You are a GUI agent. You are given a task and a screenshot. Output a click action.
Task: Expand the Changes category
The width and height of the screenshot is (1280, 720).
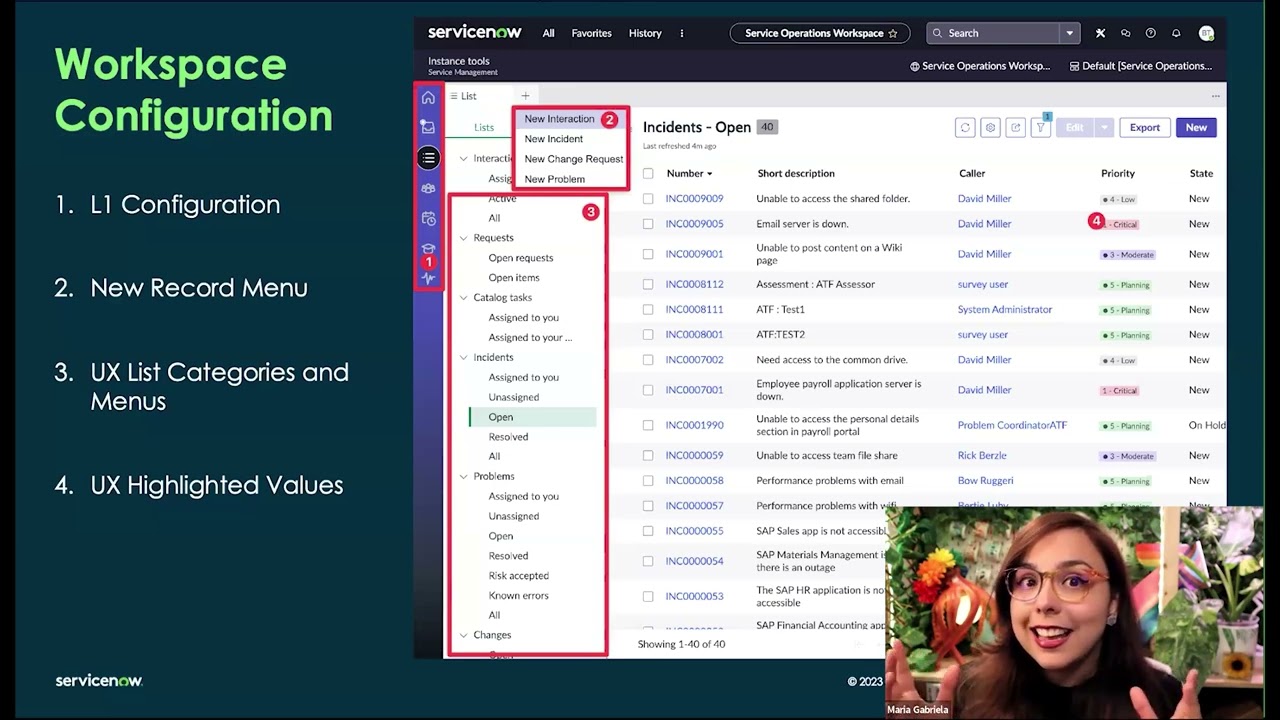[463, 635]
